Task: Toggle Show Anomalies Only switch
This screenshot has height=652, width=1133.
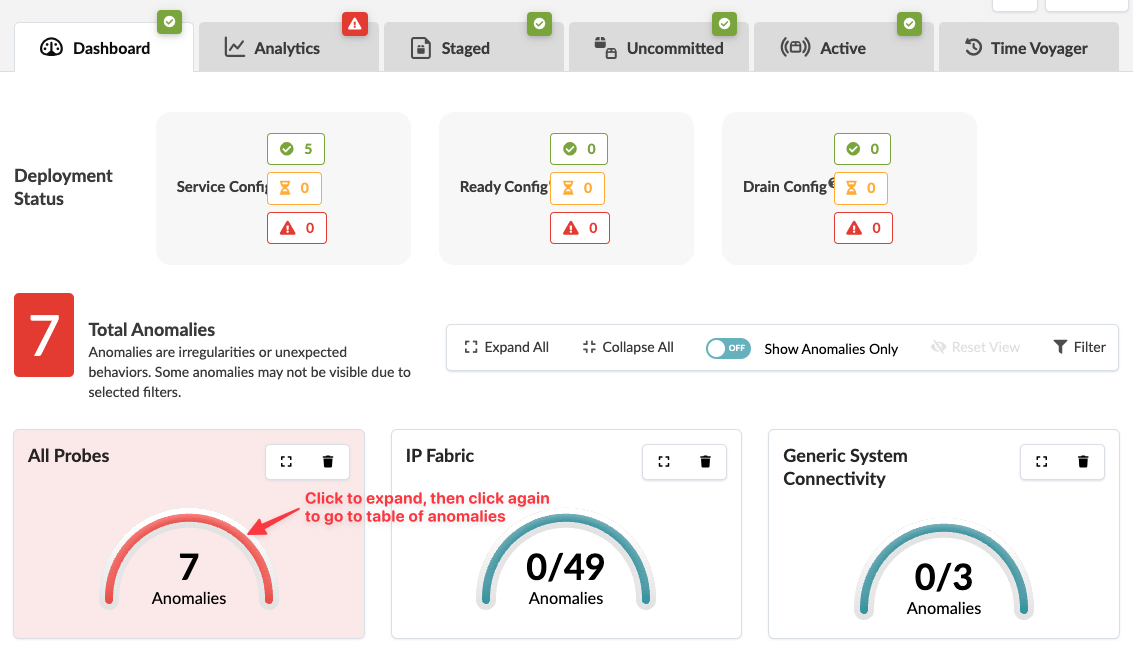Action: point(728,348)
